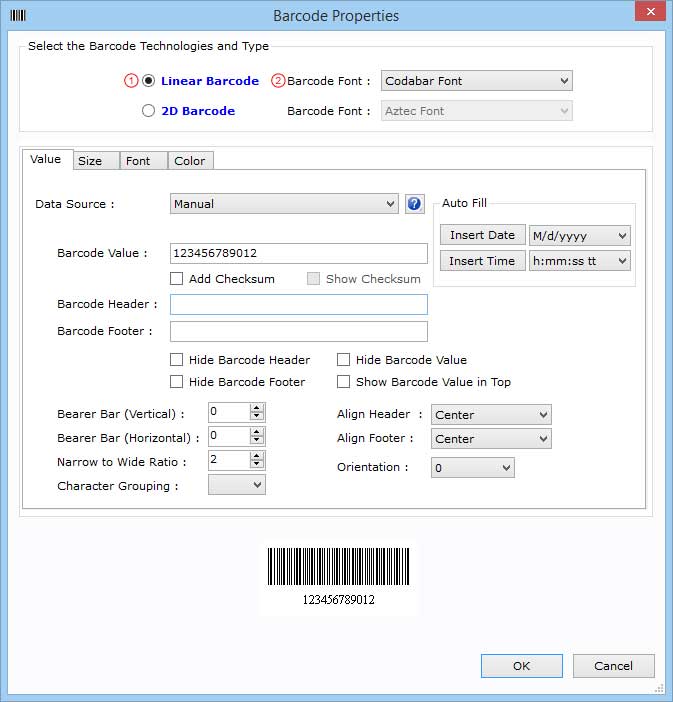Click the blue help icon beside Data Source
673x702 pixels.
point(415,204)
